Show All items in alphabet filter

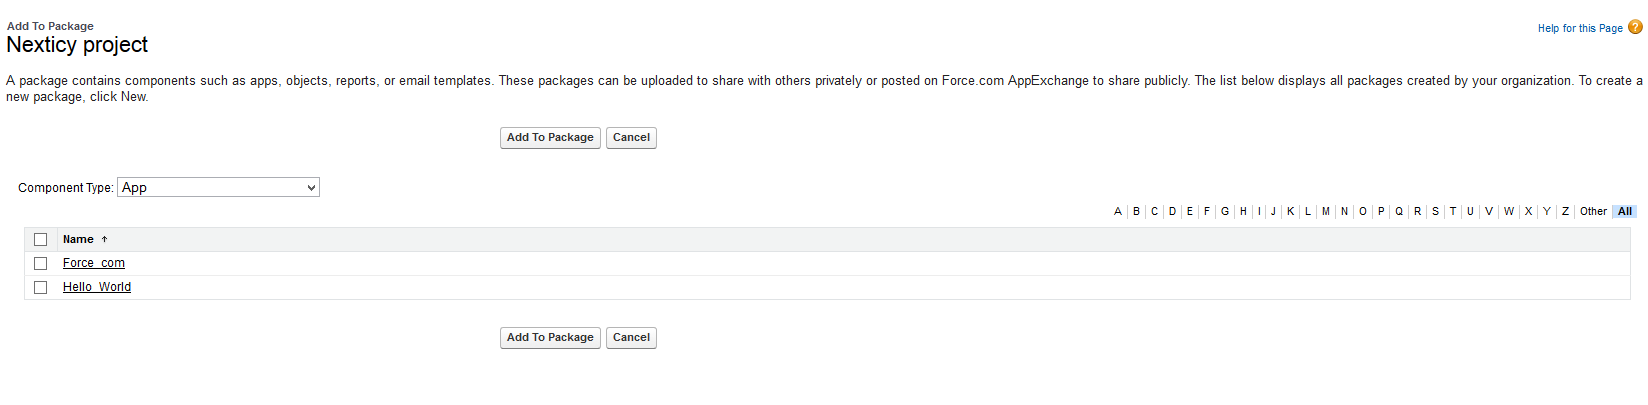point(1625,212)
